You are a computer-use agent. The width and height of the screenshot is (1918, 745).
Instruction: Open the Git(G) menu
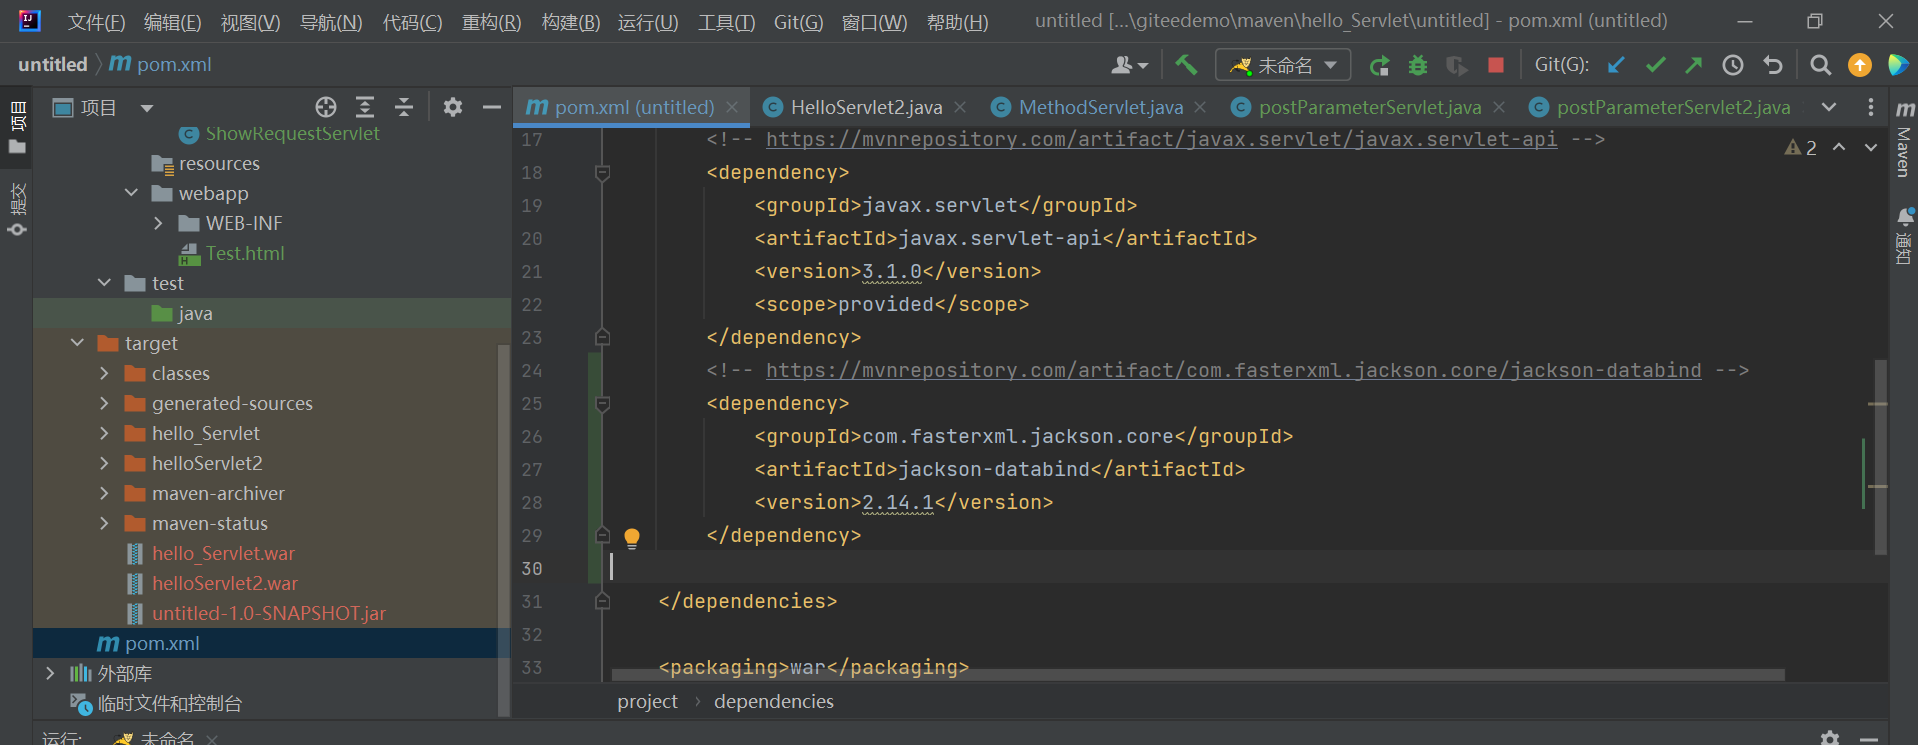point(798,22)
